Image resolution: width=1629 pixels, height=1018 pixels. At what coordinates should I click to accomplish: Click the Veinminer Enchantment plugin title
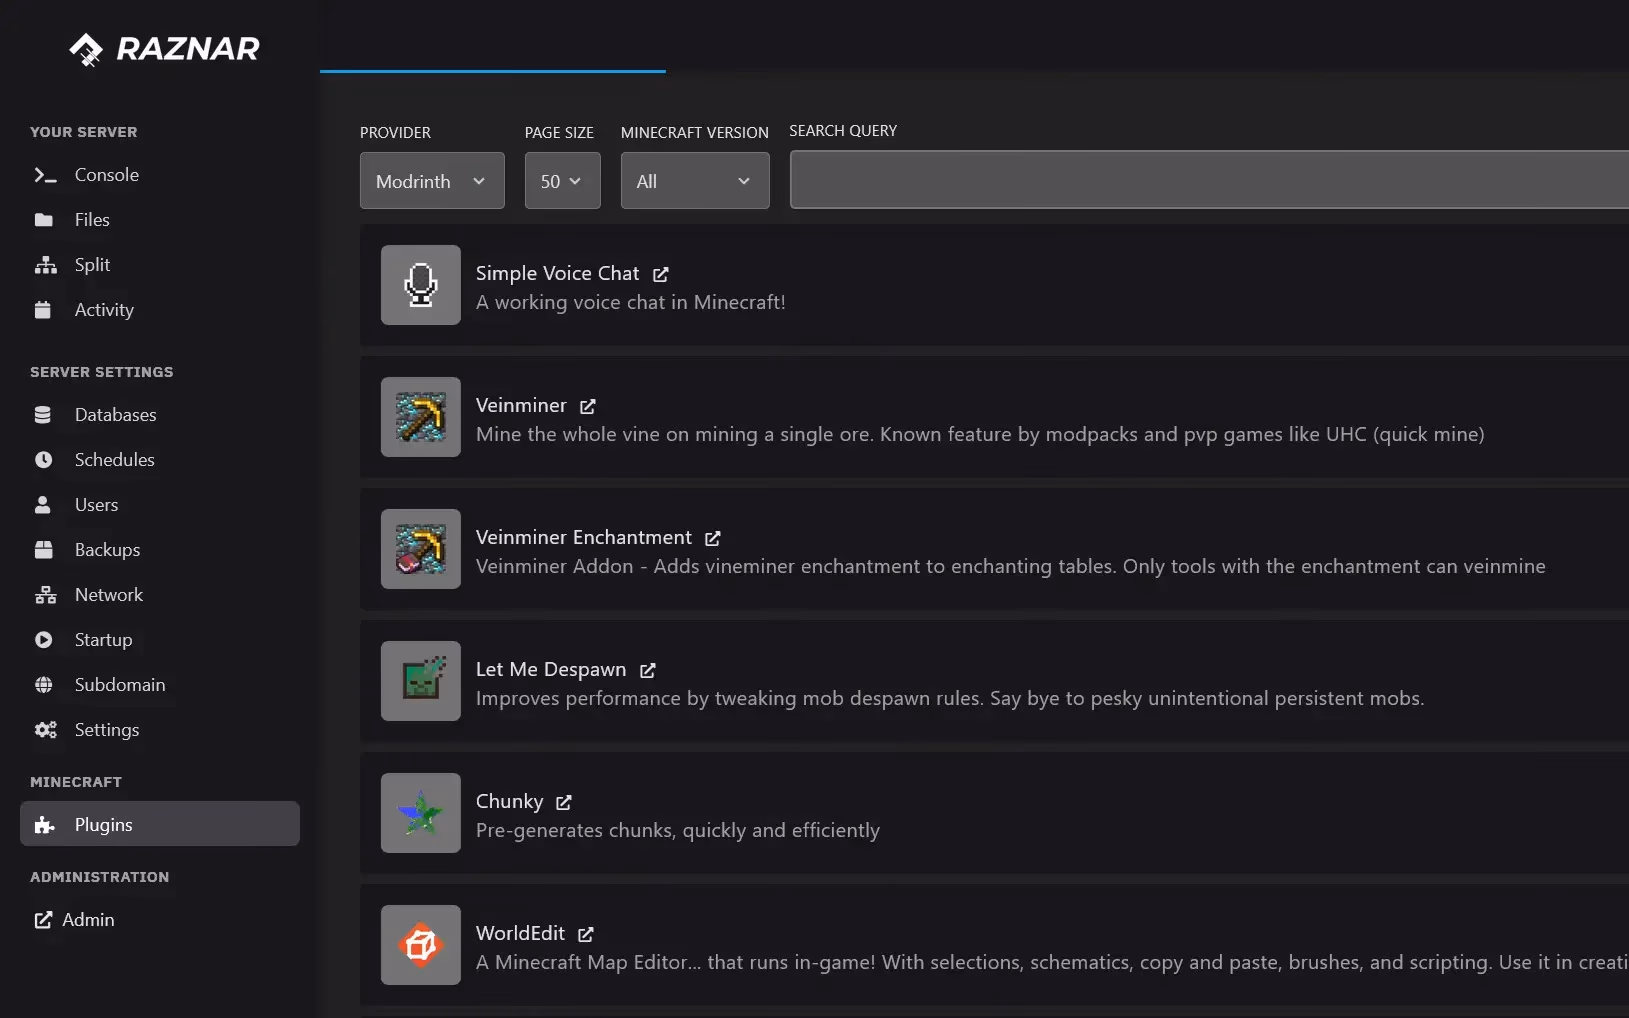[584, 538]
